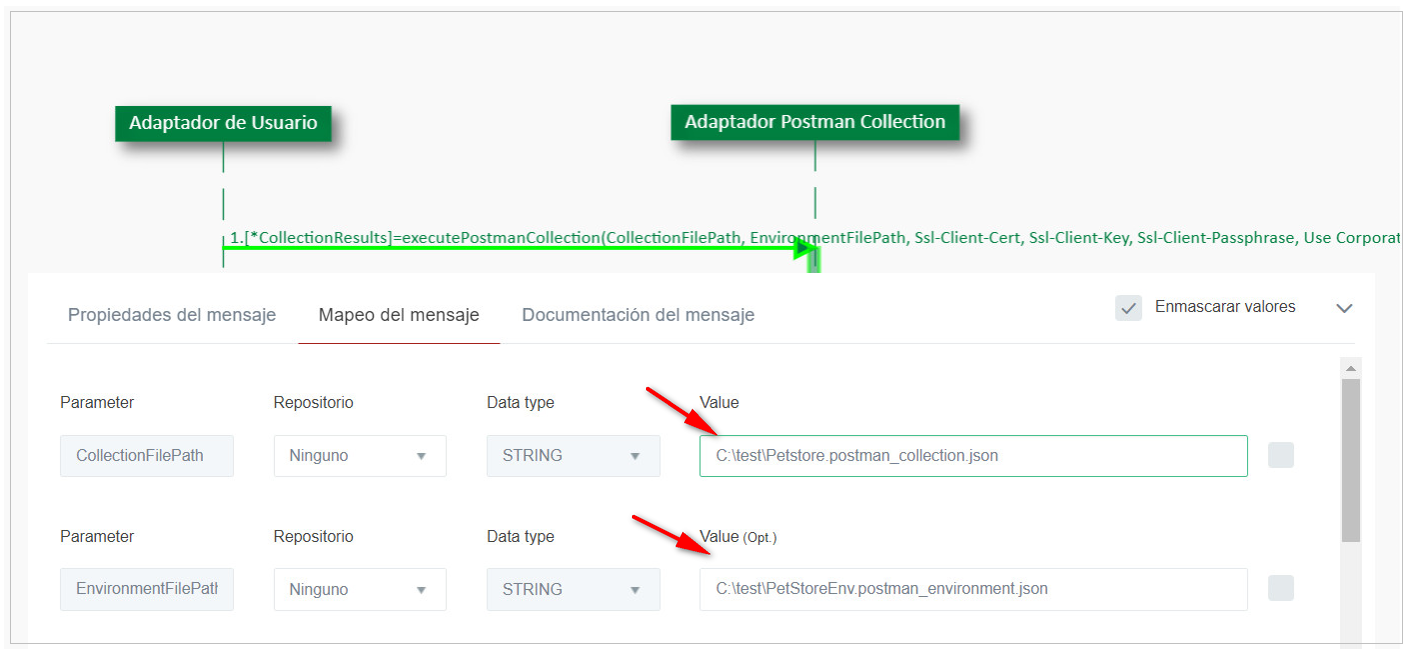Expand STRING data type dropdown for EnvironmentFilePath
Viewport: 1414px width, 649px height.
pos(573,590)
